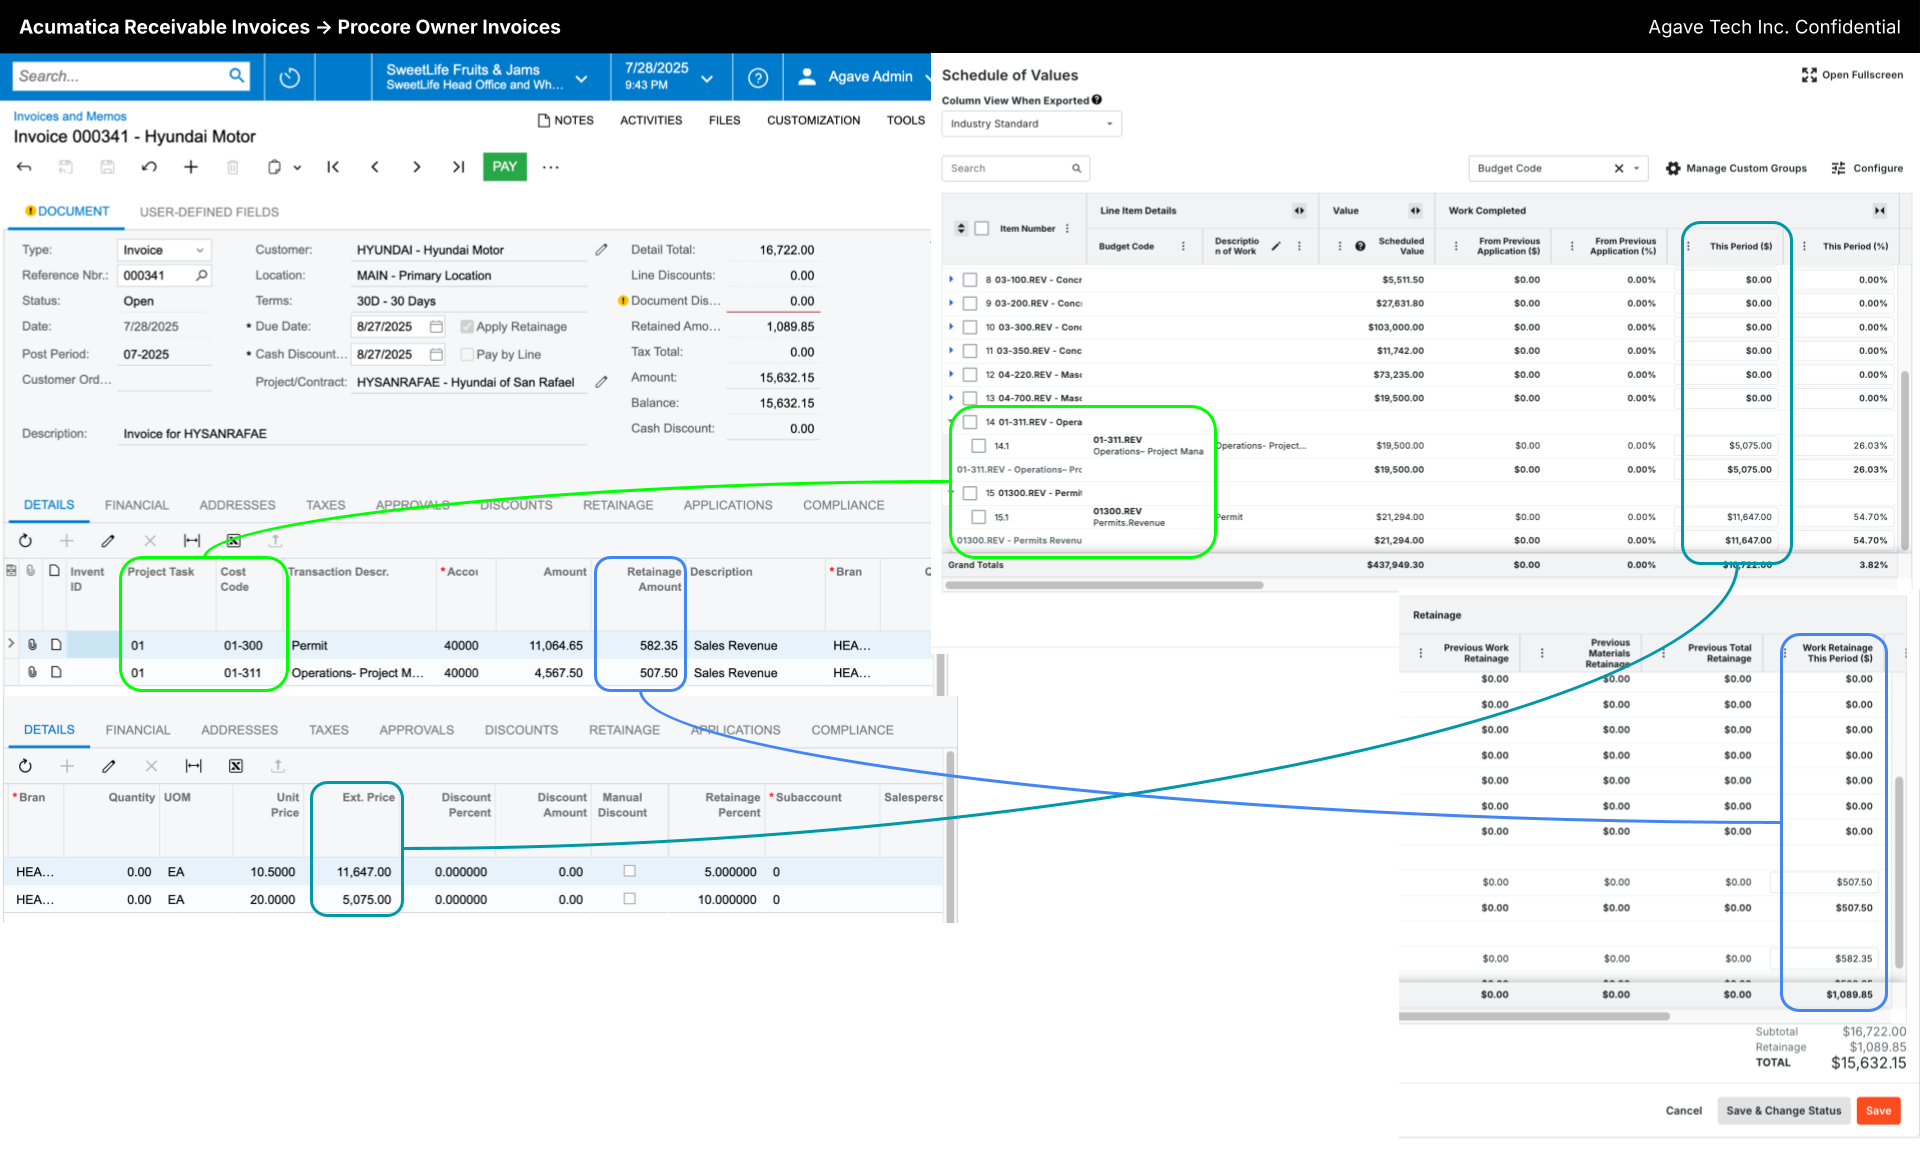
Task: Open the Budget Code column kebab menu
Action: pyautogui.click(x=1183, y=246)
